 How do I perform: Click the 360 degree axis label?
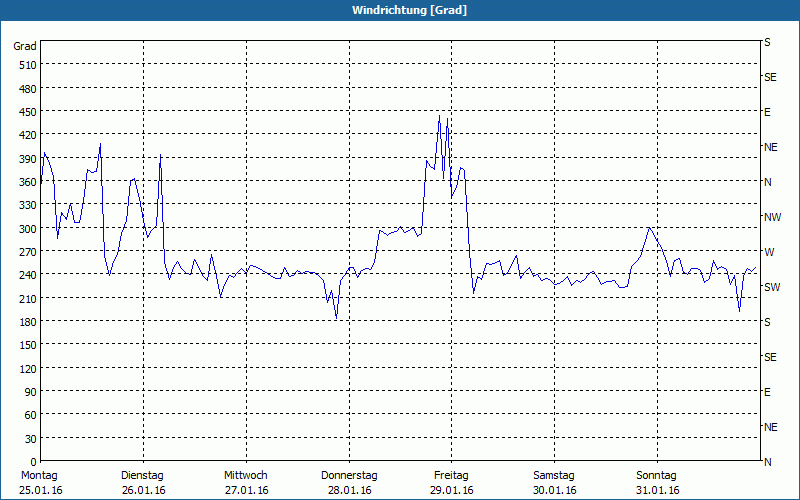28,182
